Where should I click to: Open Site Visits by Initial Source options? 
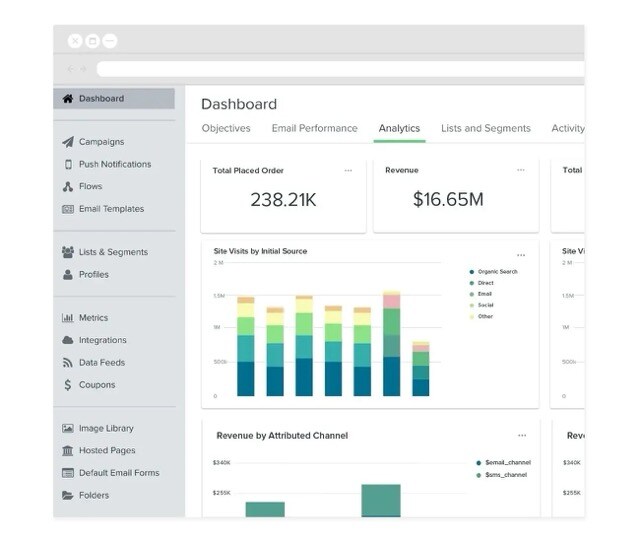pyautogui.click(x=521, y=256)
